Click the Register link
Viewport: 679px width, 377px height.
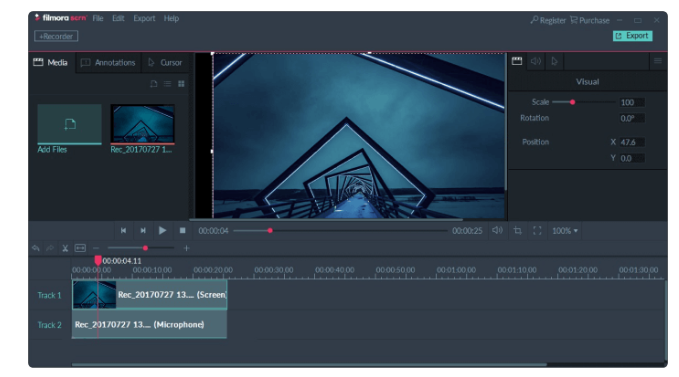tap(548, 20)
